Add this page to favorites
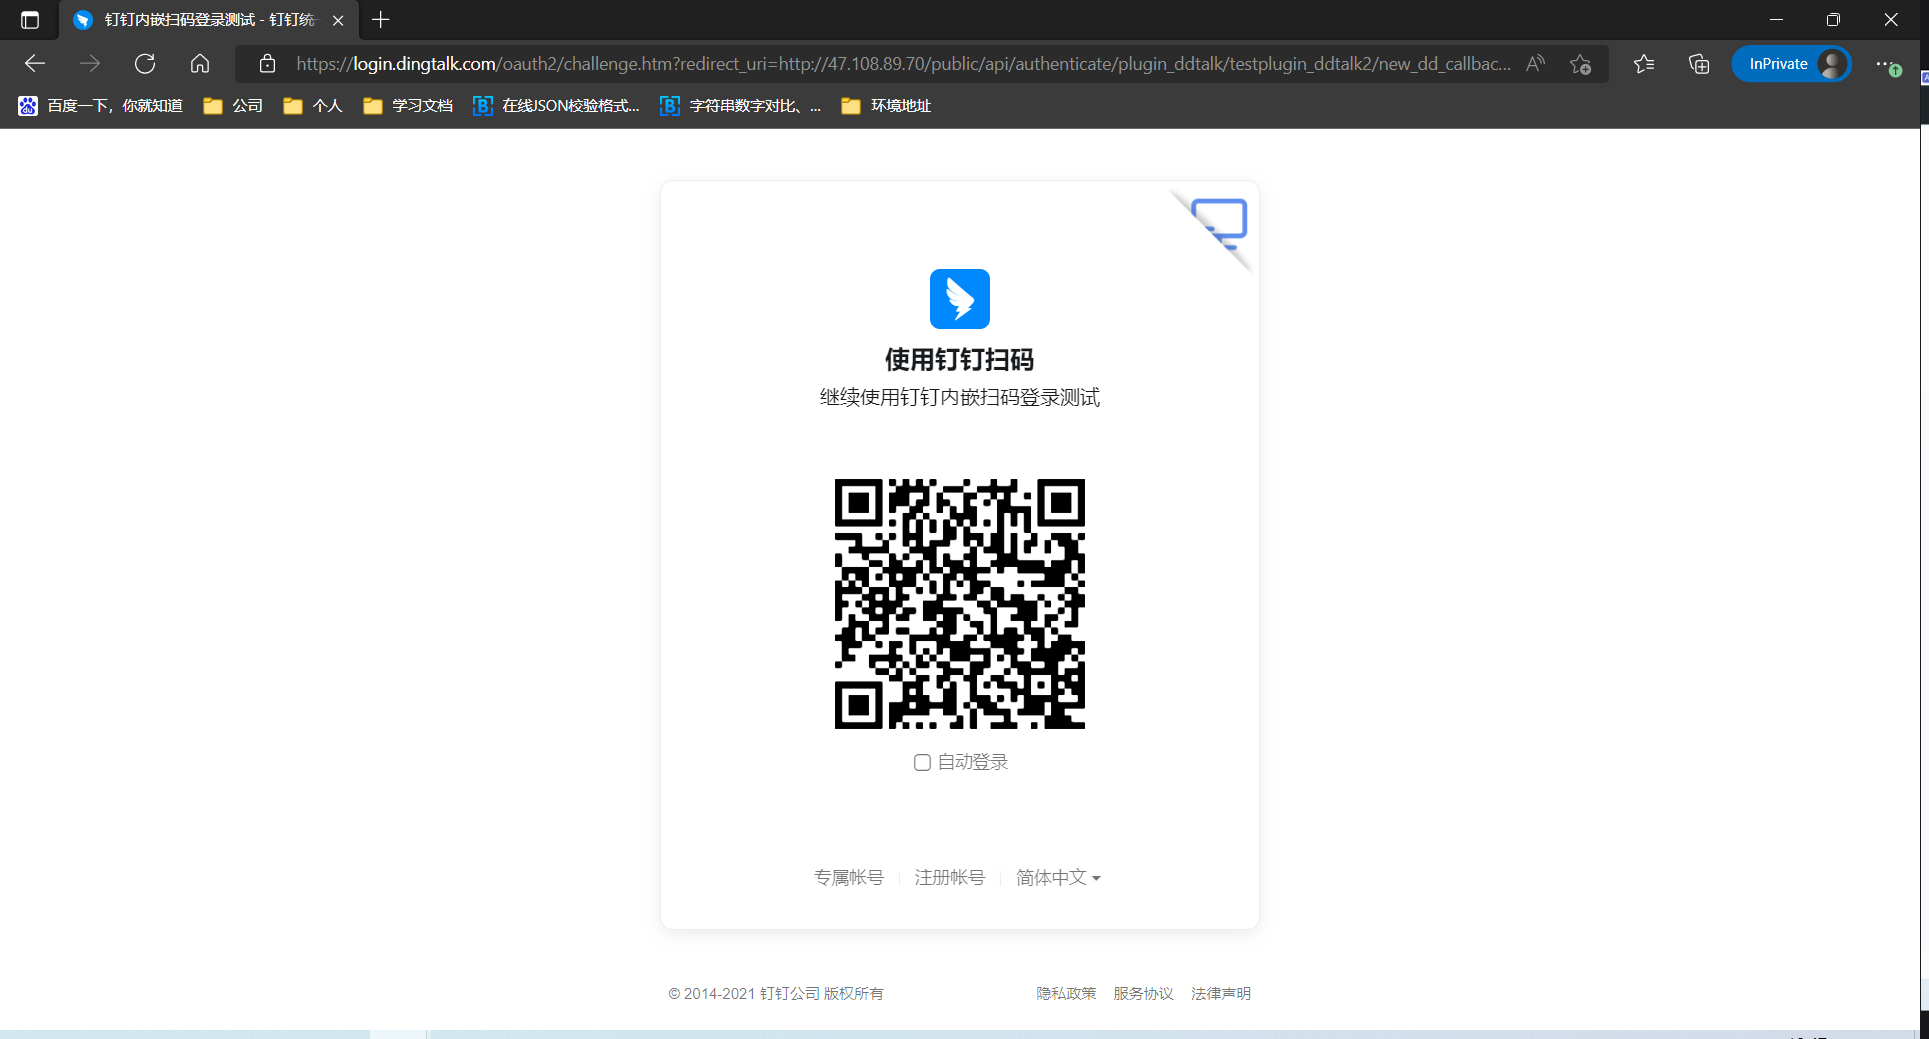The height and width of the screenshot is (1039, 1929). pyautogui.click(x=1580, y=64)
